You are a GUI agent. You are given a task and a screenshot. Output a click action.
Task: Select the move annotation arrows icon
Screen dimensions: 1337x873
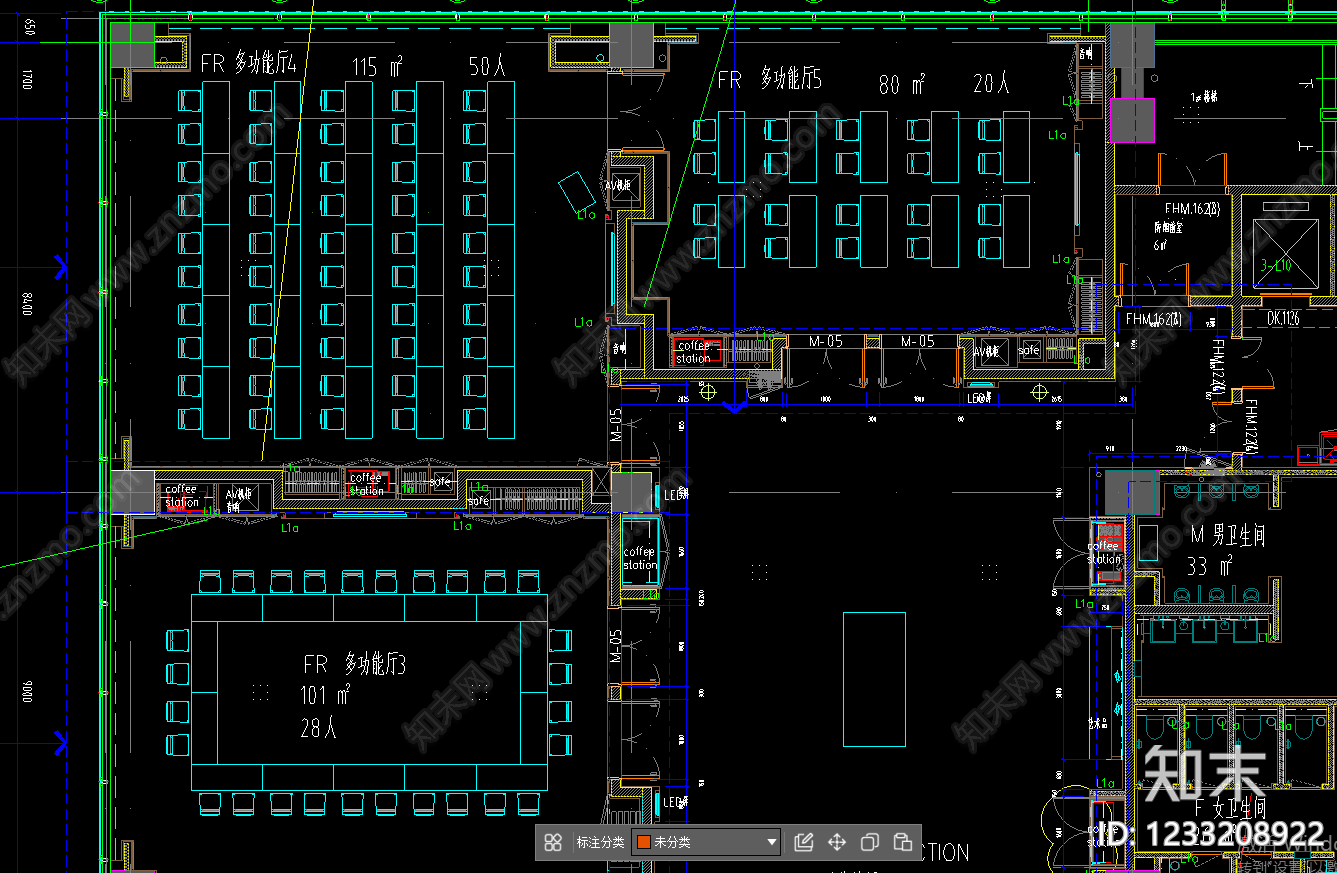[x=837, y=842]
